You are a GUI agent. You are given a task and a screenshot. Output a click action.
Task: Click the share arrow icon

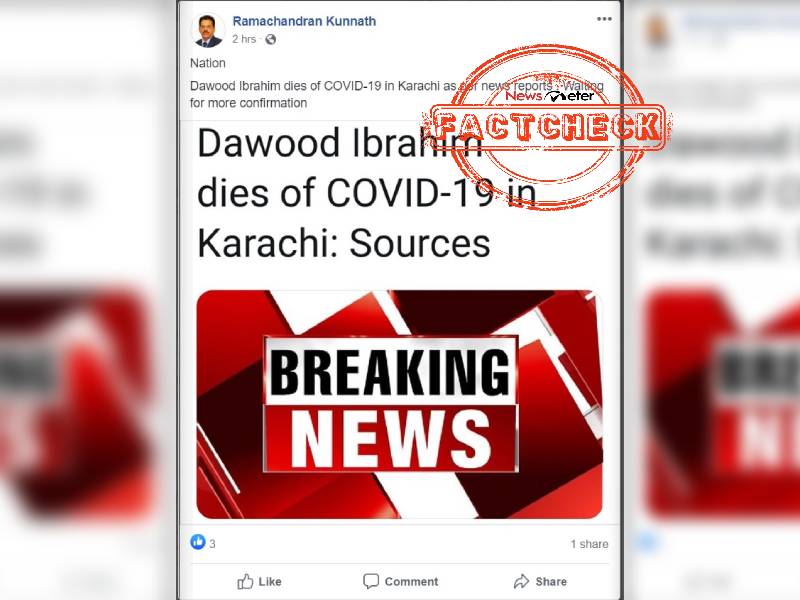521,581
